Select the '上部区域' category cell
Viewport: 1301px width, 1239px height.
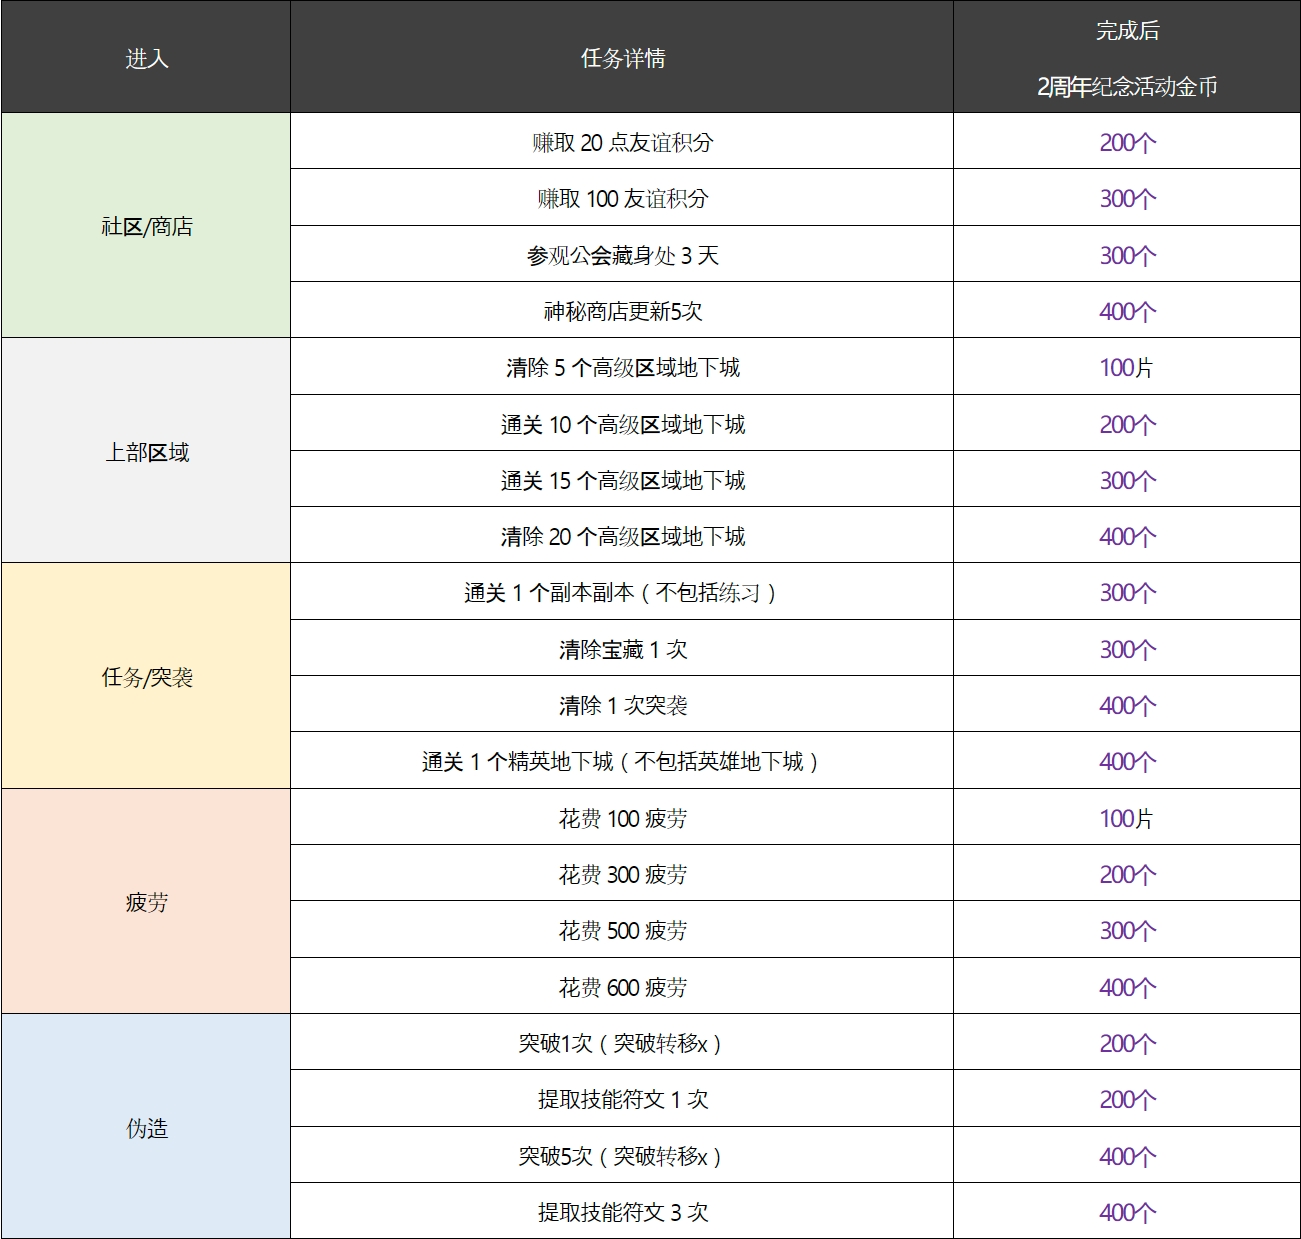pyautogui.click(x=146, y=452)
